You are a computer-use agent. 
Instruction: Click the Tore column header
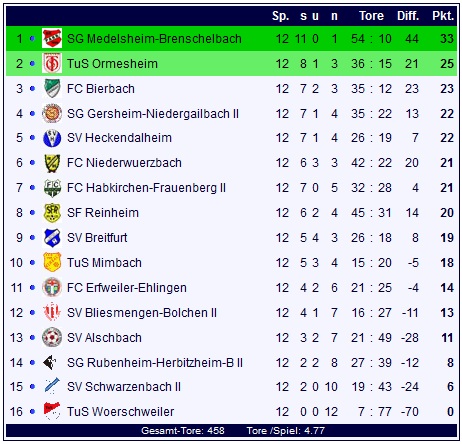pyautogui.click(x=371, y=16)
